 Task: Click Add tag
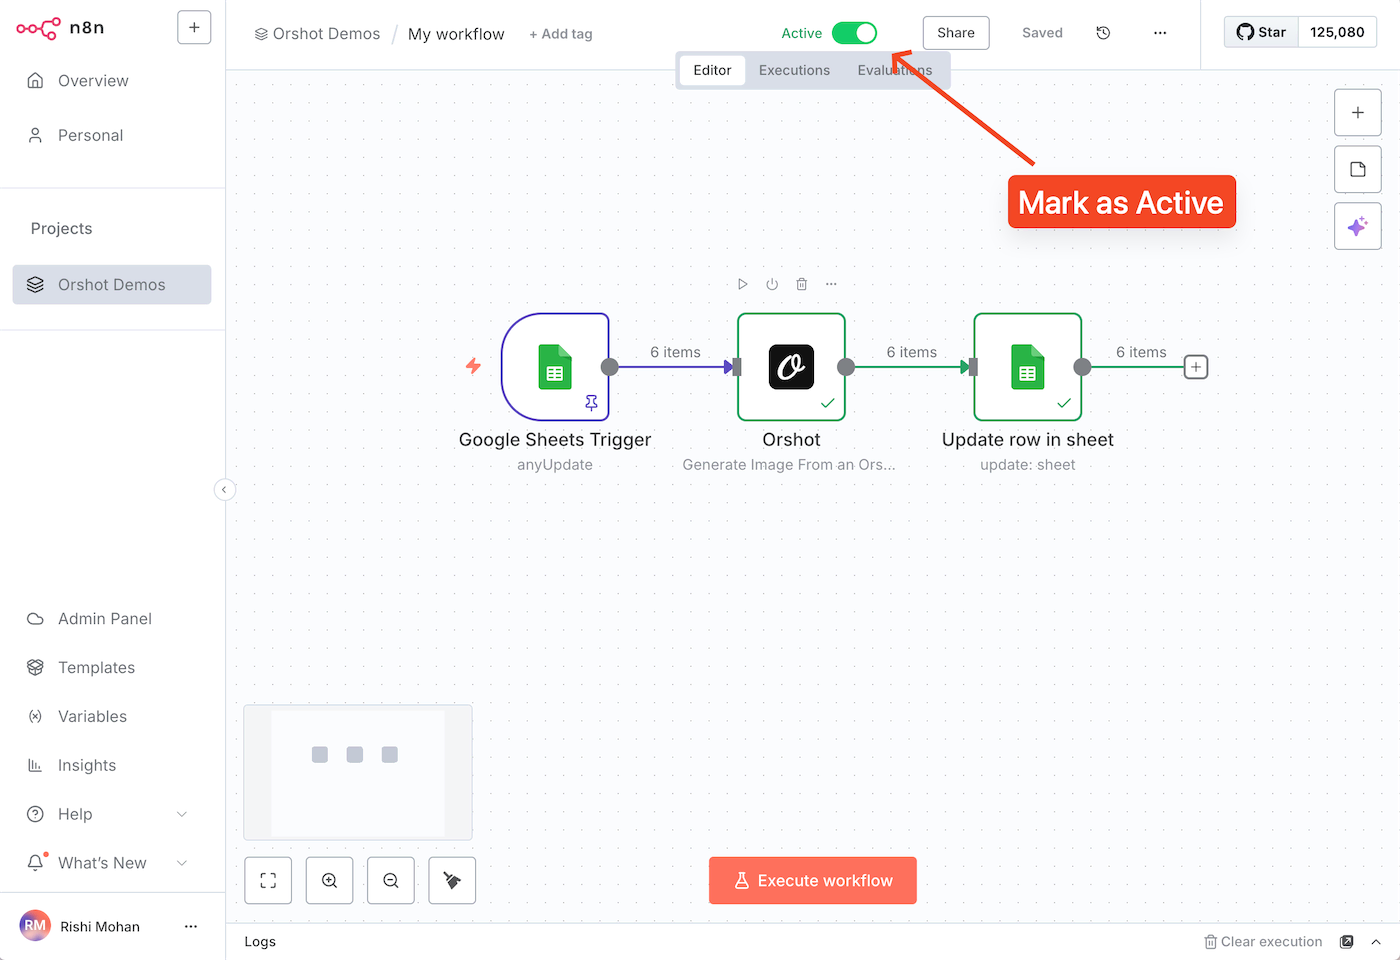[561, 34]
